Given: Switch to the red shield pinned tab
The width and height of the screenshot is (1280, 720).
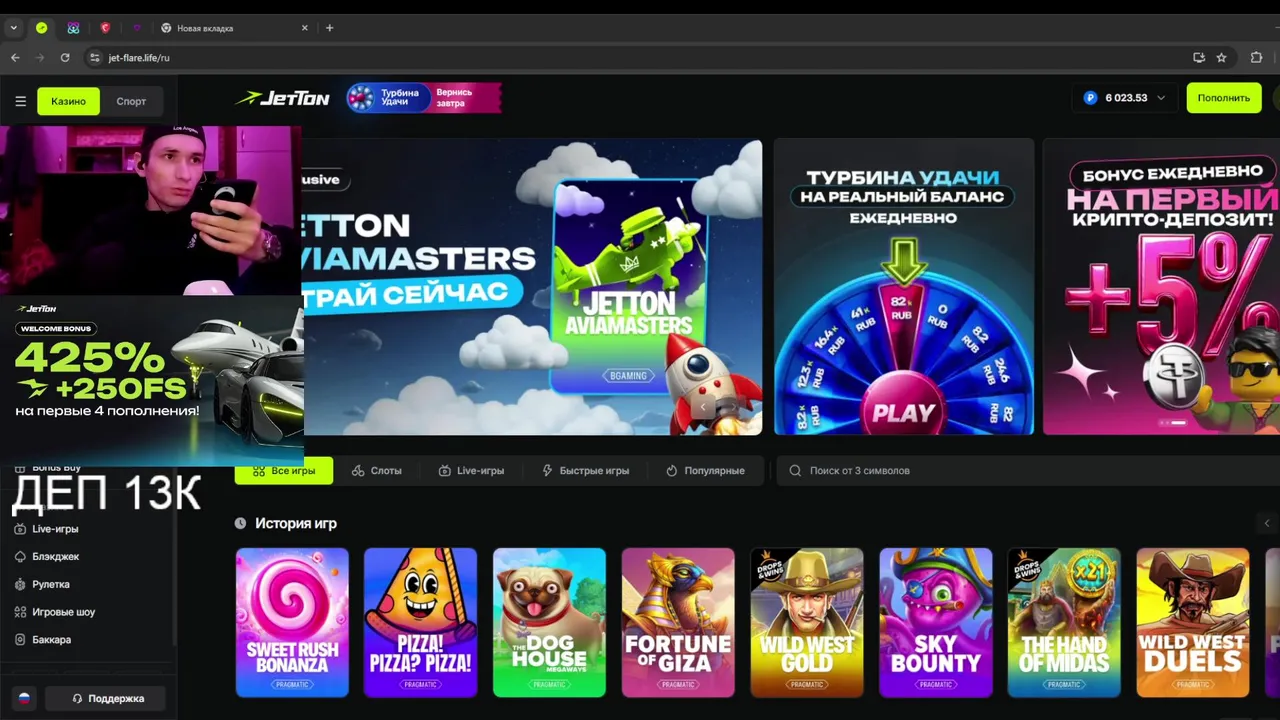Looking at the screenshot, I should pyautogui.click(x=105, y=28).
